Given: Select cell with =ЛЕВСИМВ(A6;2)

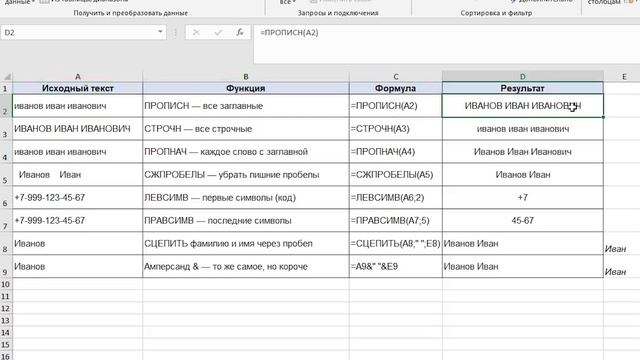Looking at the screenshot, I should tap(396, 198).
